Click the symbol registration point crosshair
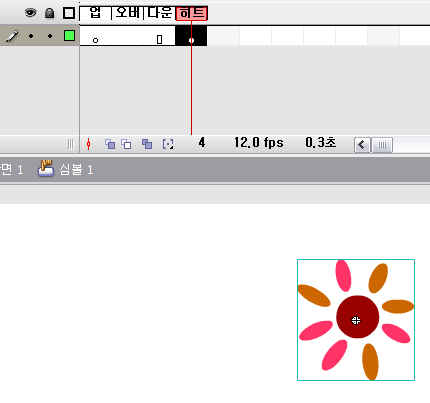This screenshot has height=403, width=430. pyautogui.click(x=356, y=321)
